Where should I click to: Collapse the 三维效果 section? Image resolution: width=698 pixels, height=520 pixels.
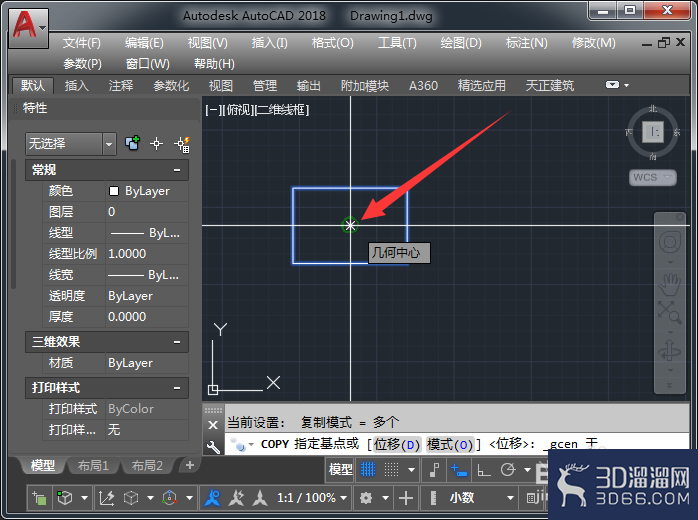(x=177, y=342)
